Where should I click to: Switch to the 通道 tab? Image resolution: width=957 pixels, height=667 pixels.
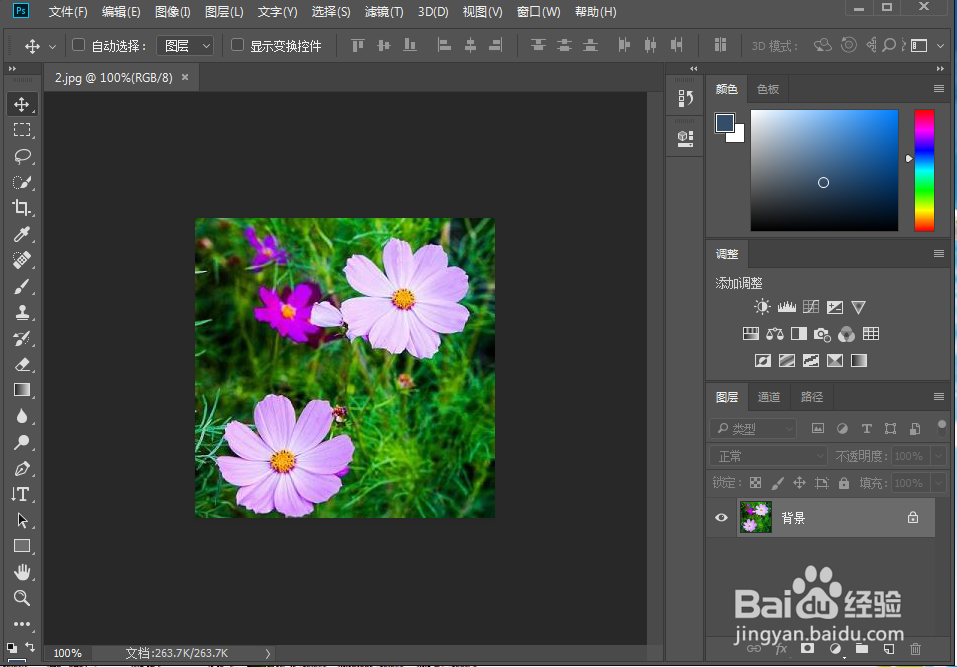point(768,397)
